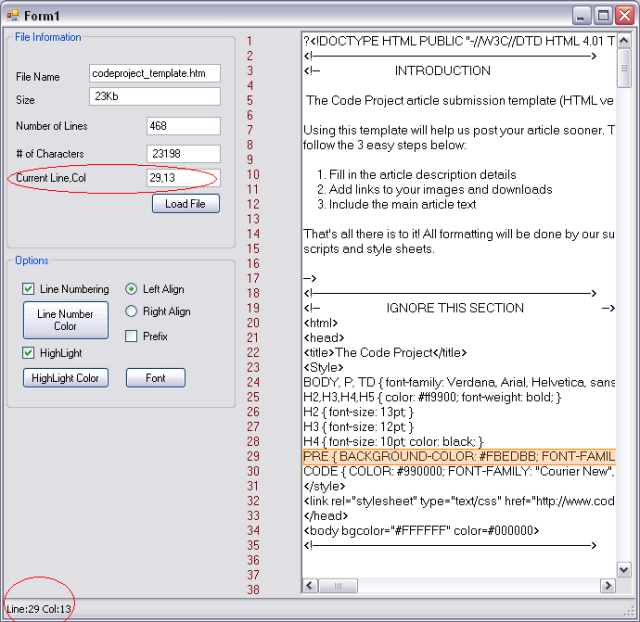Click the BODY, P, TD font-family line

click(459, 382)
